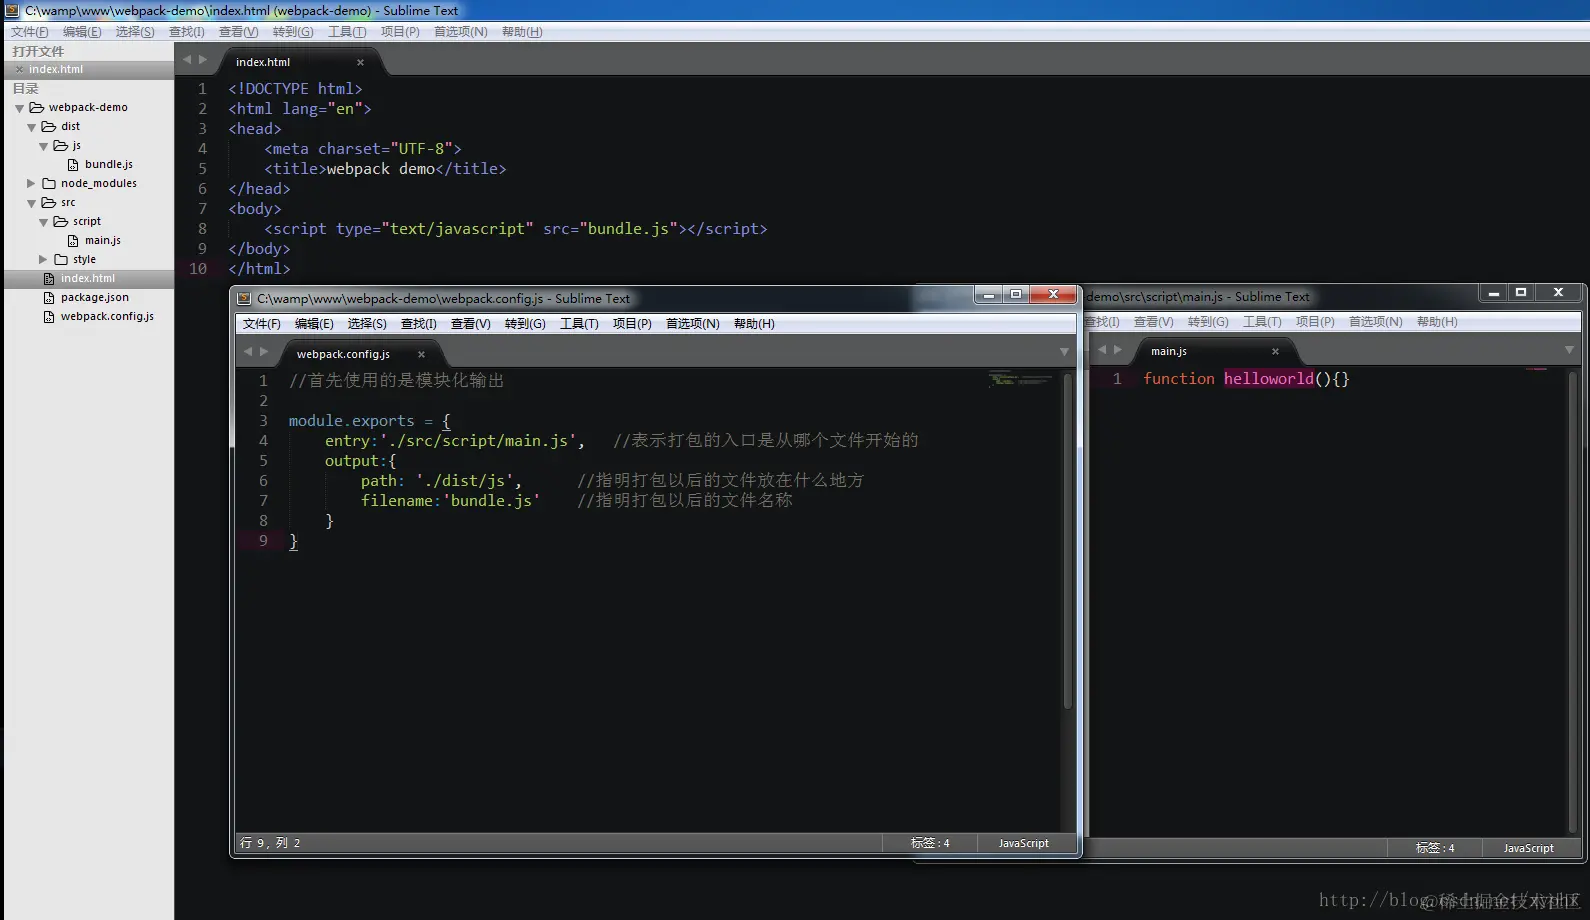Open tab list dropdown in webpack.config.js window
This screenshot has width=1590, height=920.
pos(1064,352)
